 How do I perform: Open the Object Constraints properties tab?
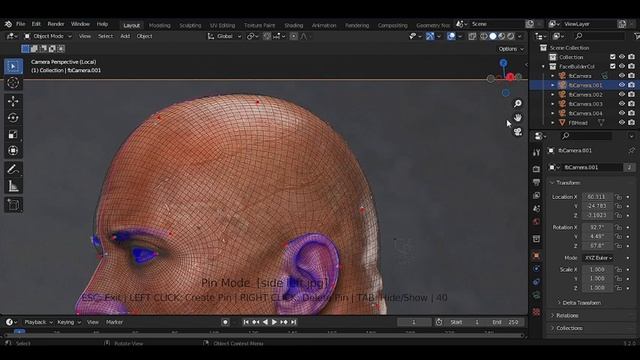coord(536,282)
